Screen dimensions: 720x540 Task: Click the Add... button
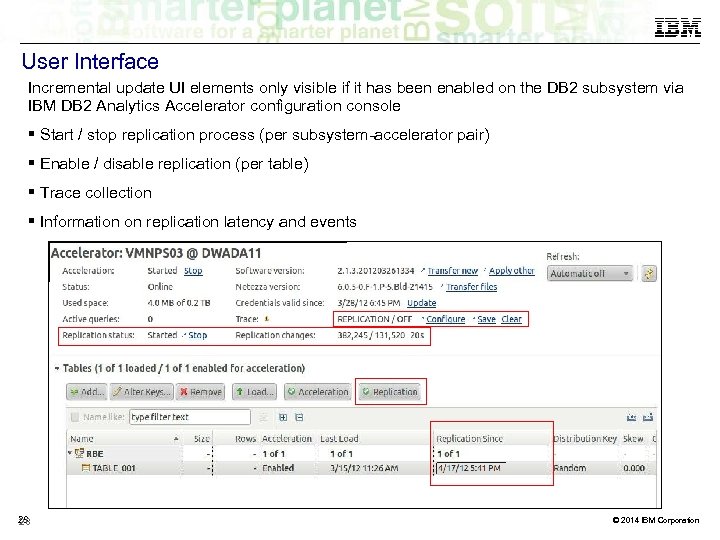pyautogui.click(x=86, y=392)
